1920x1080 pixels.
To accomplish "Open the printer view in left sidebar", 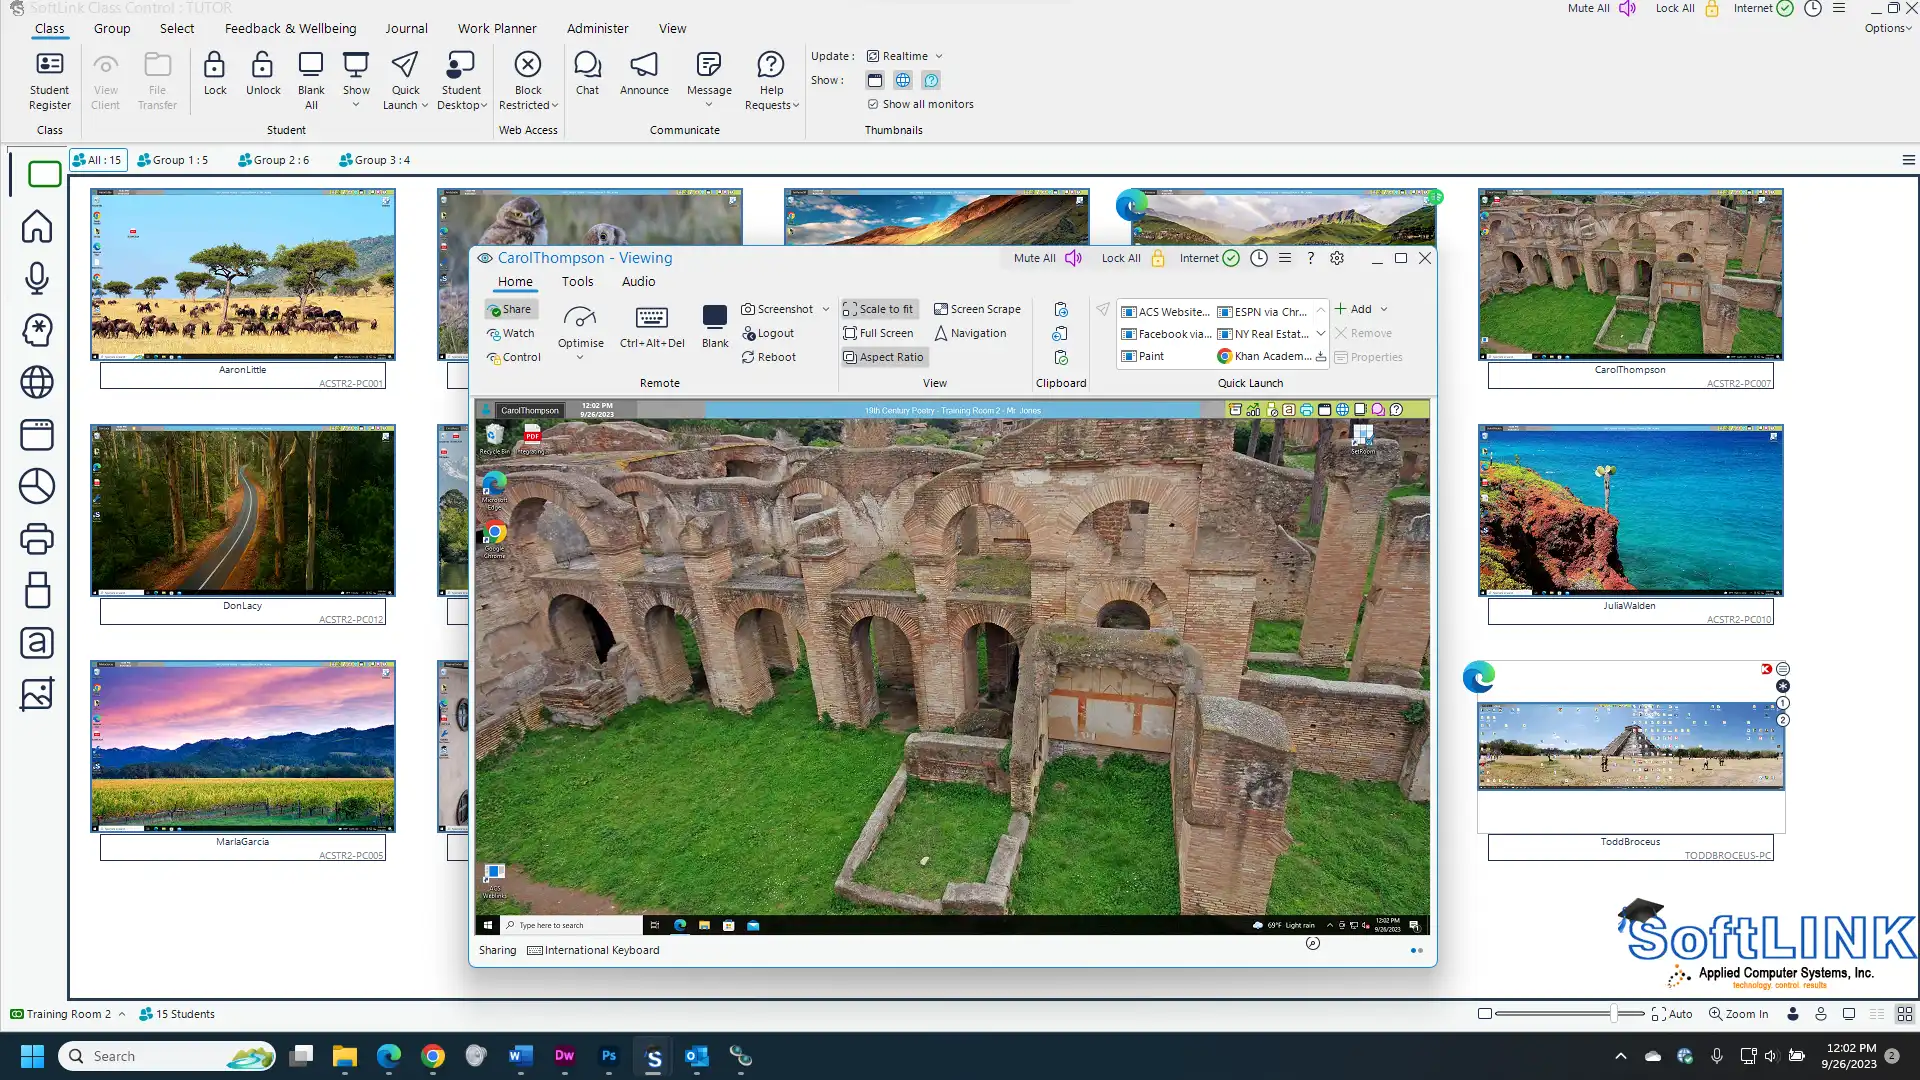I will (x=37, y=539).
